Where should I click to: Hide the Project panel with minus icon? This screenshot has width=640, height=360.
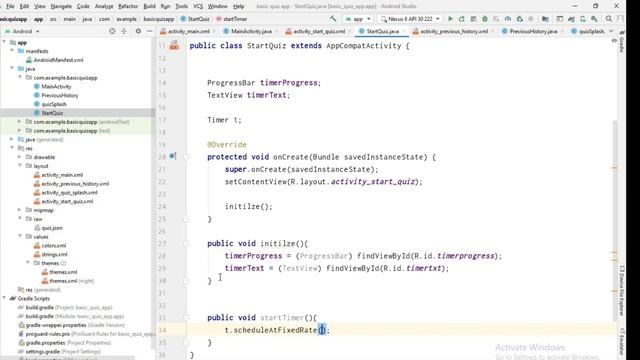pyautogui.click(x=149, y=31)
